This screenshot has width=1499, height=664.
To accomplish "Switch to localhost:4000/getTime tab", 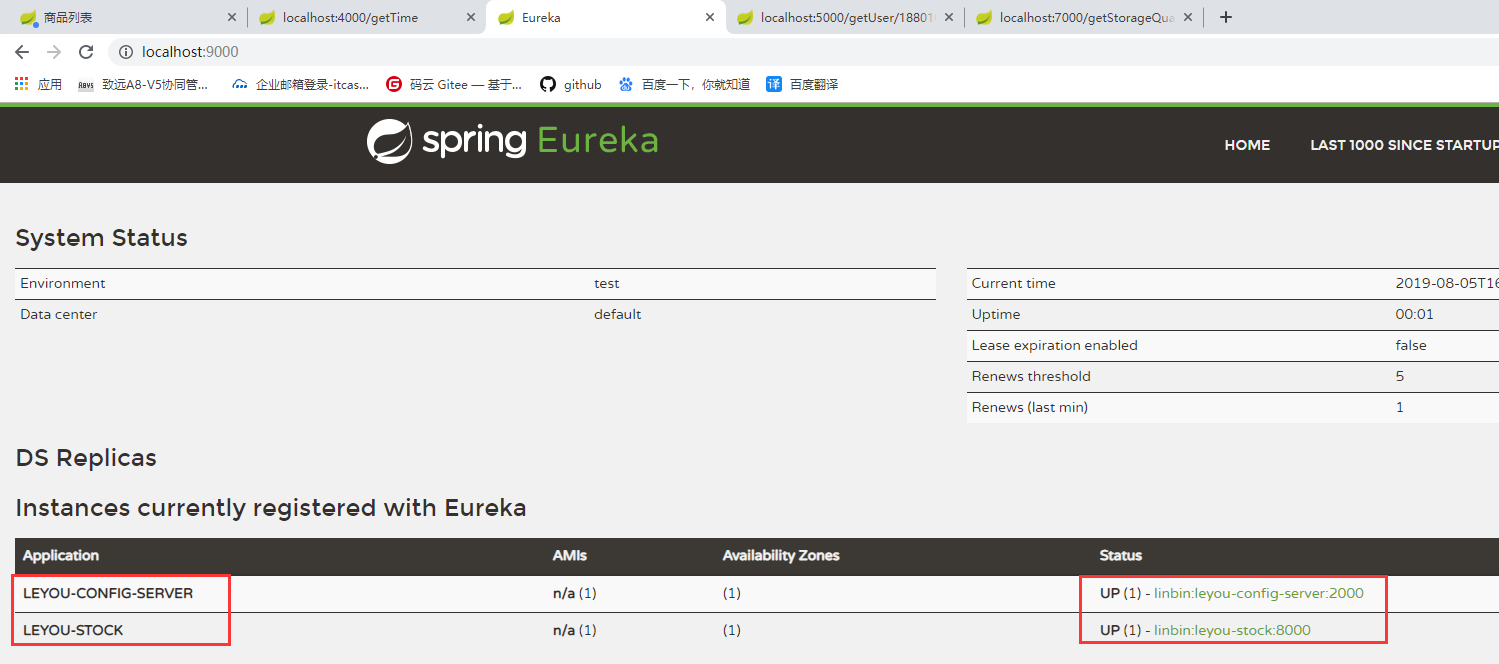I will click(366, 18).
